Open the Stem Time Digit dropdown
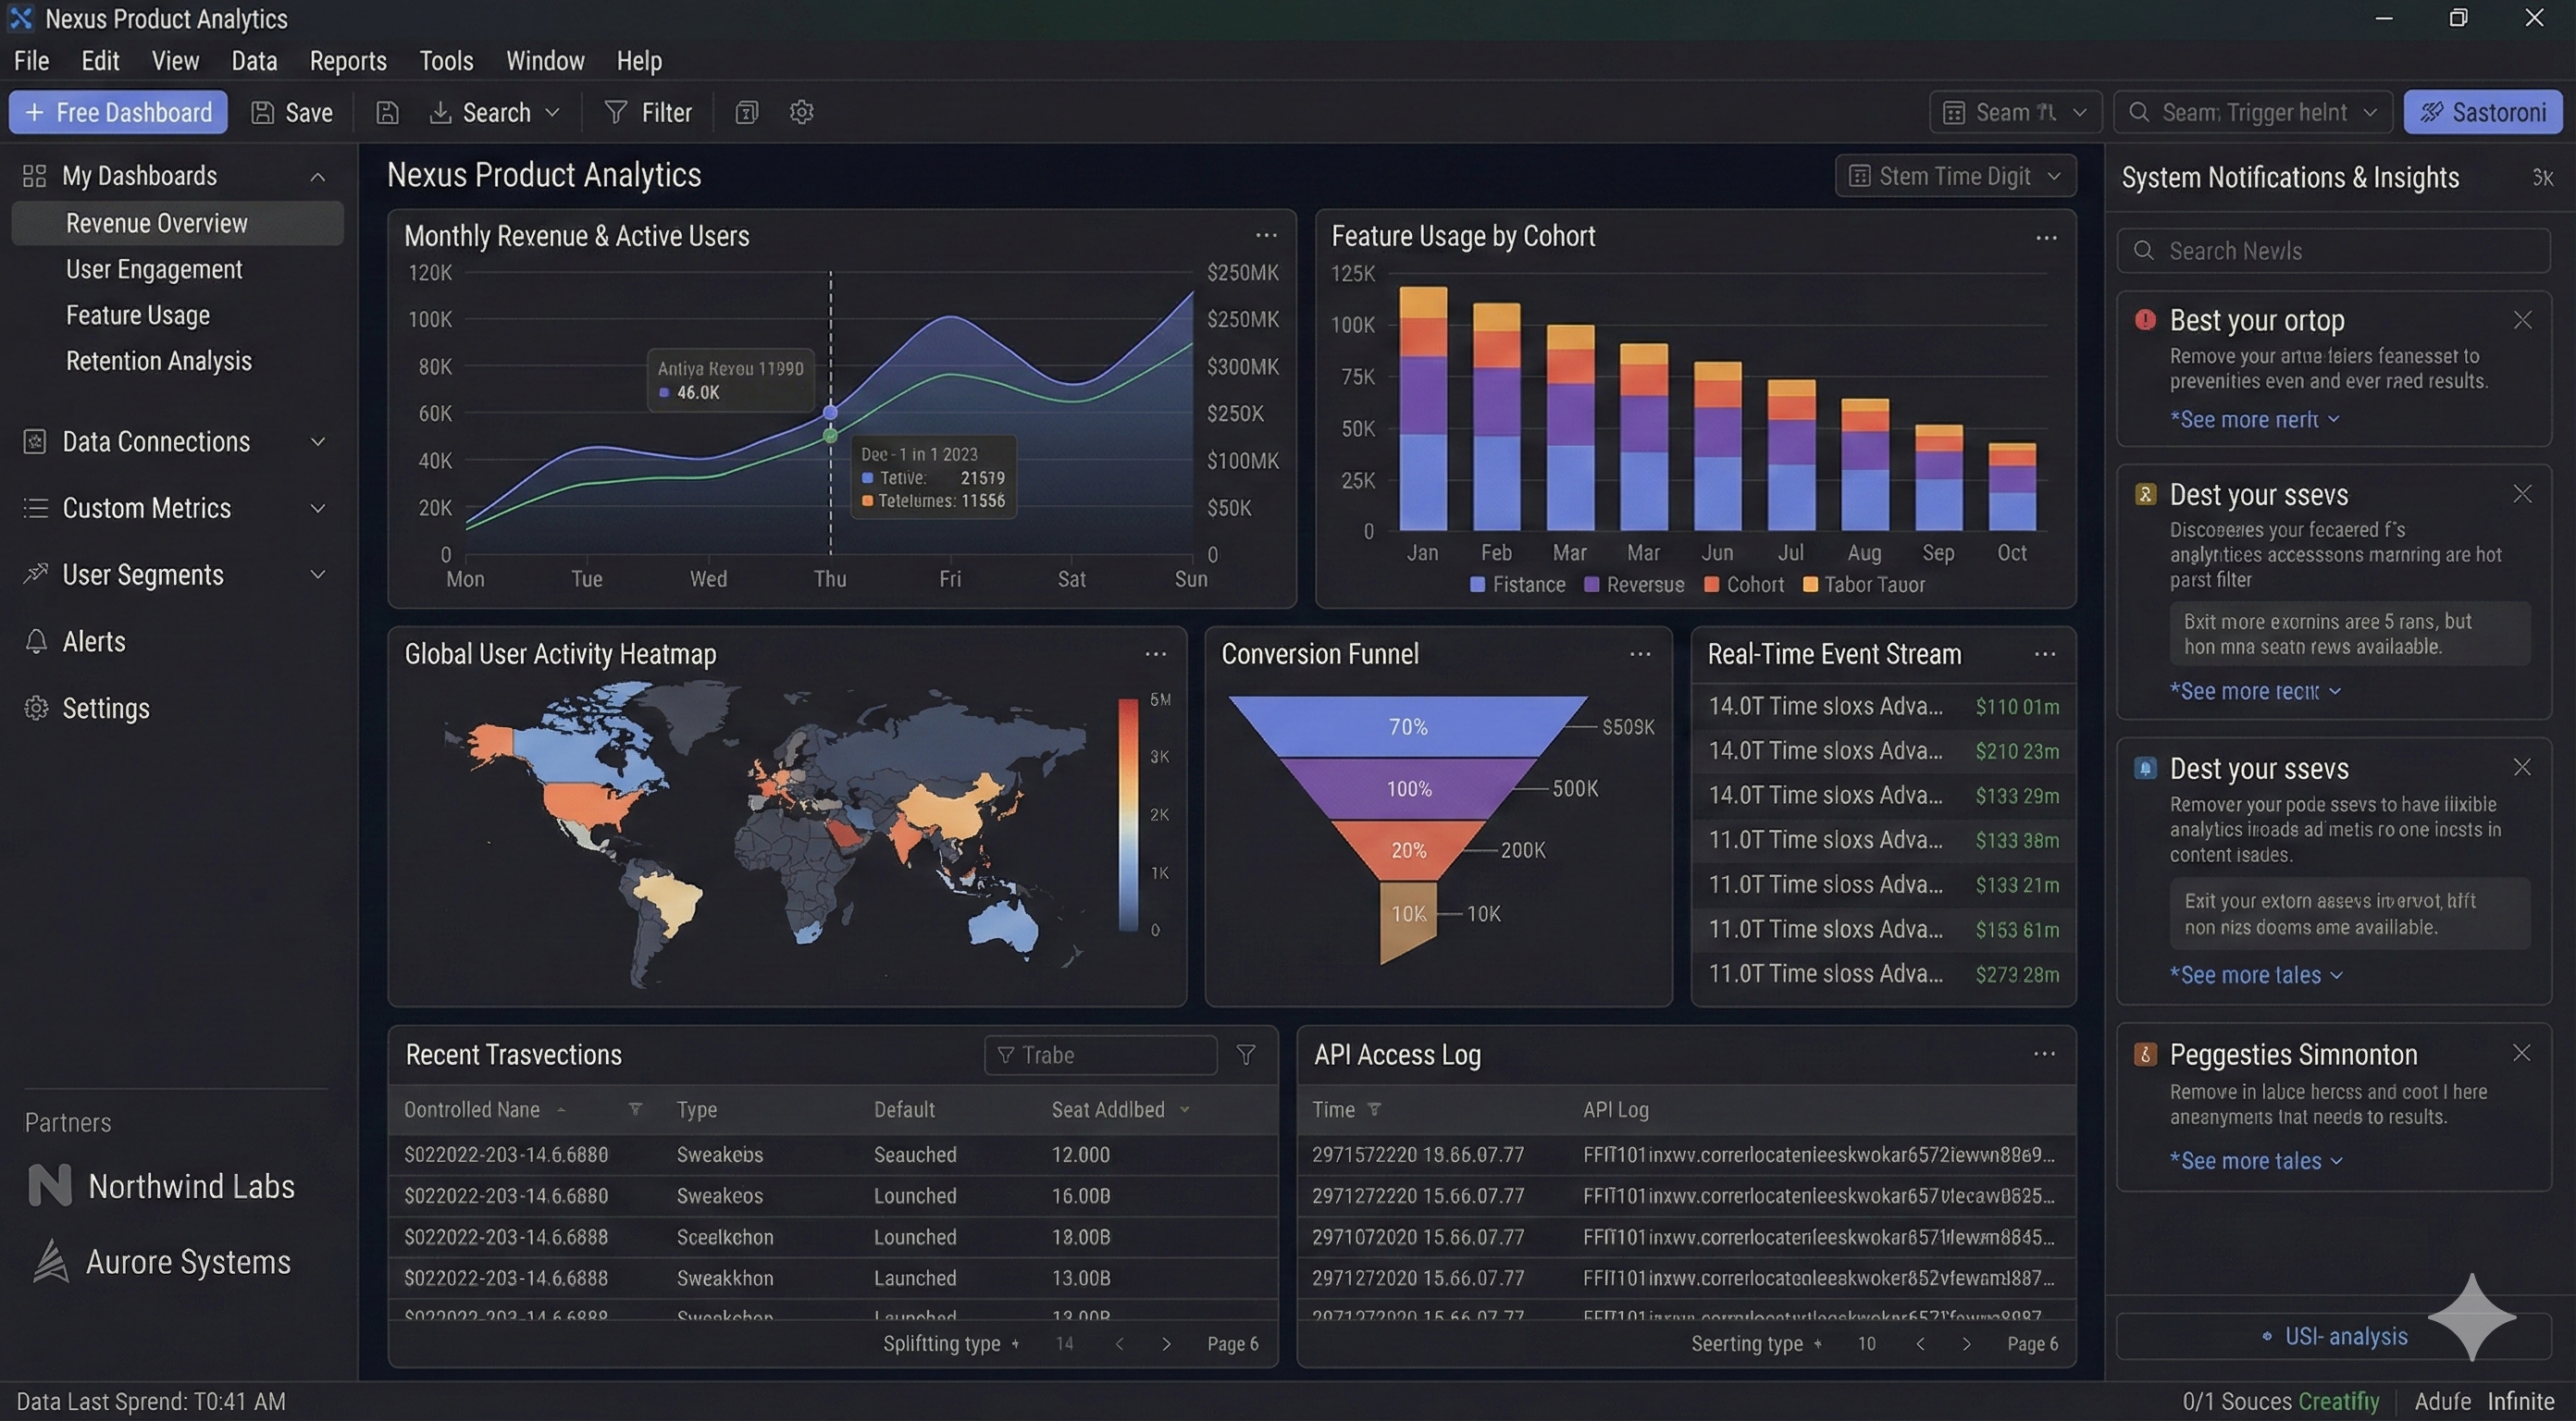The image size is (2576, 1421). click(1954, 175)
